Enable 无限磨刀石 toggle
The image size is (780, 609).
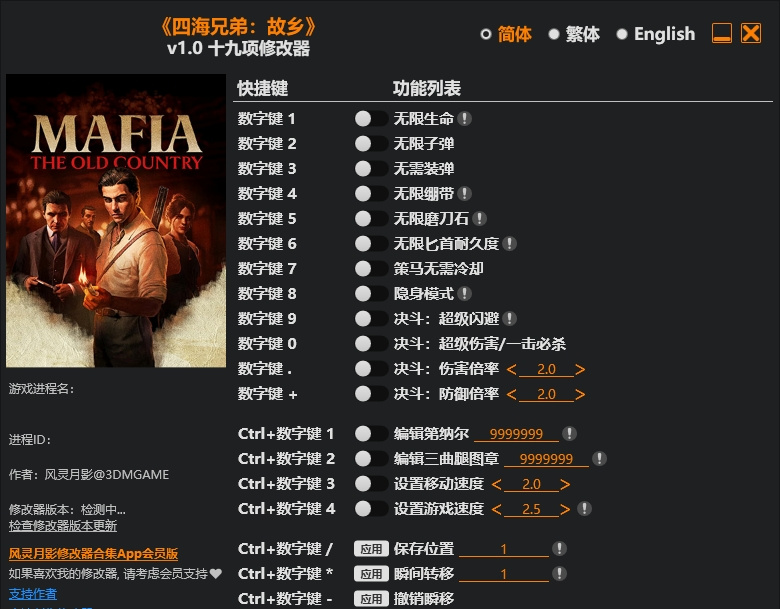pos(371,218)
